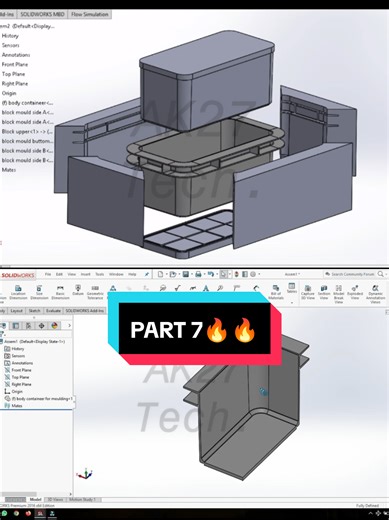Viewport: 389px width, 520px height.
Task: Click the New document icon
Action: 160,274
